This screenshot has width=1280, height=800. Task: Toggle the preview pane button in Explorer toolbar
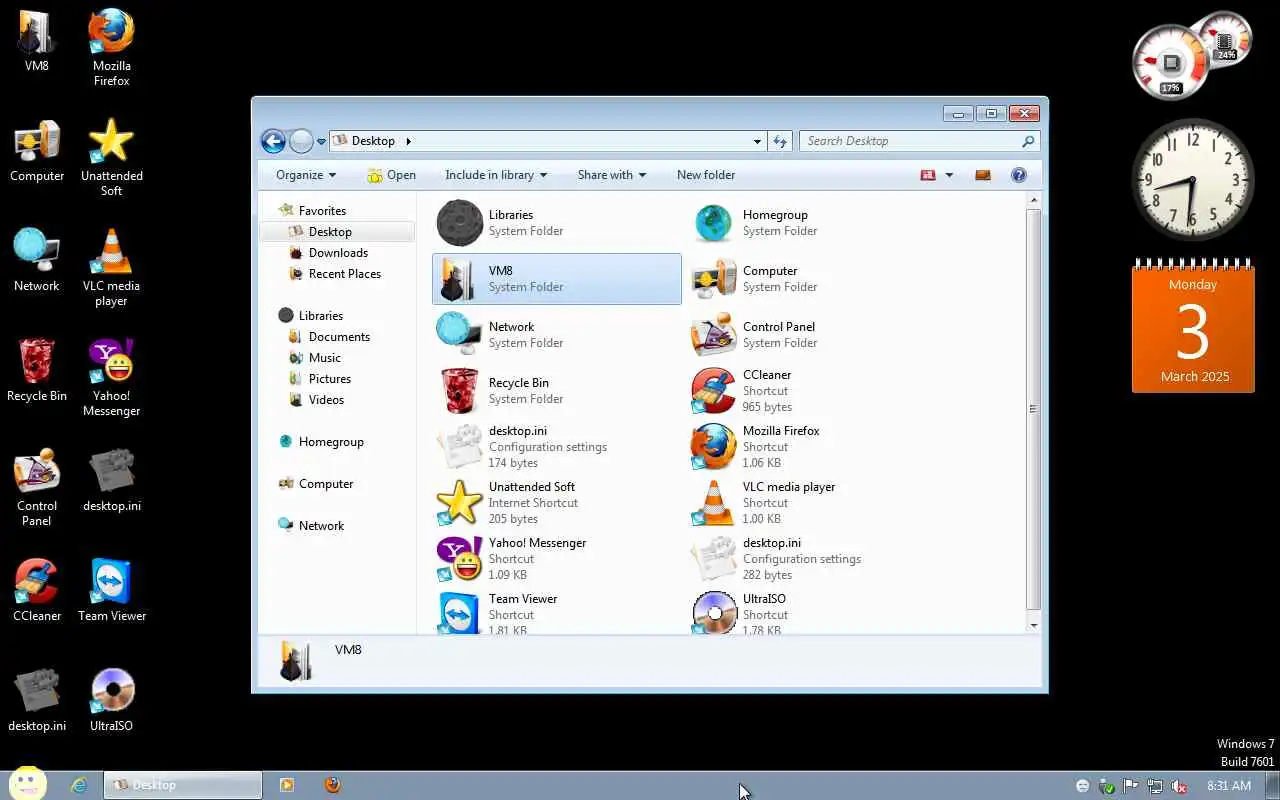[x=982, y=175]
